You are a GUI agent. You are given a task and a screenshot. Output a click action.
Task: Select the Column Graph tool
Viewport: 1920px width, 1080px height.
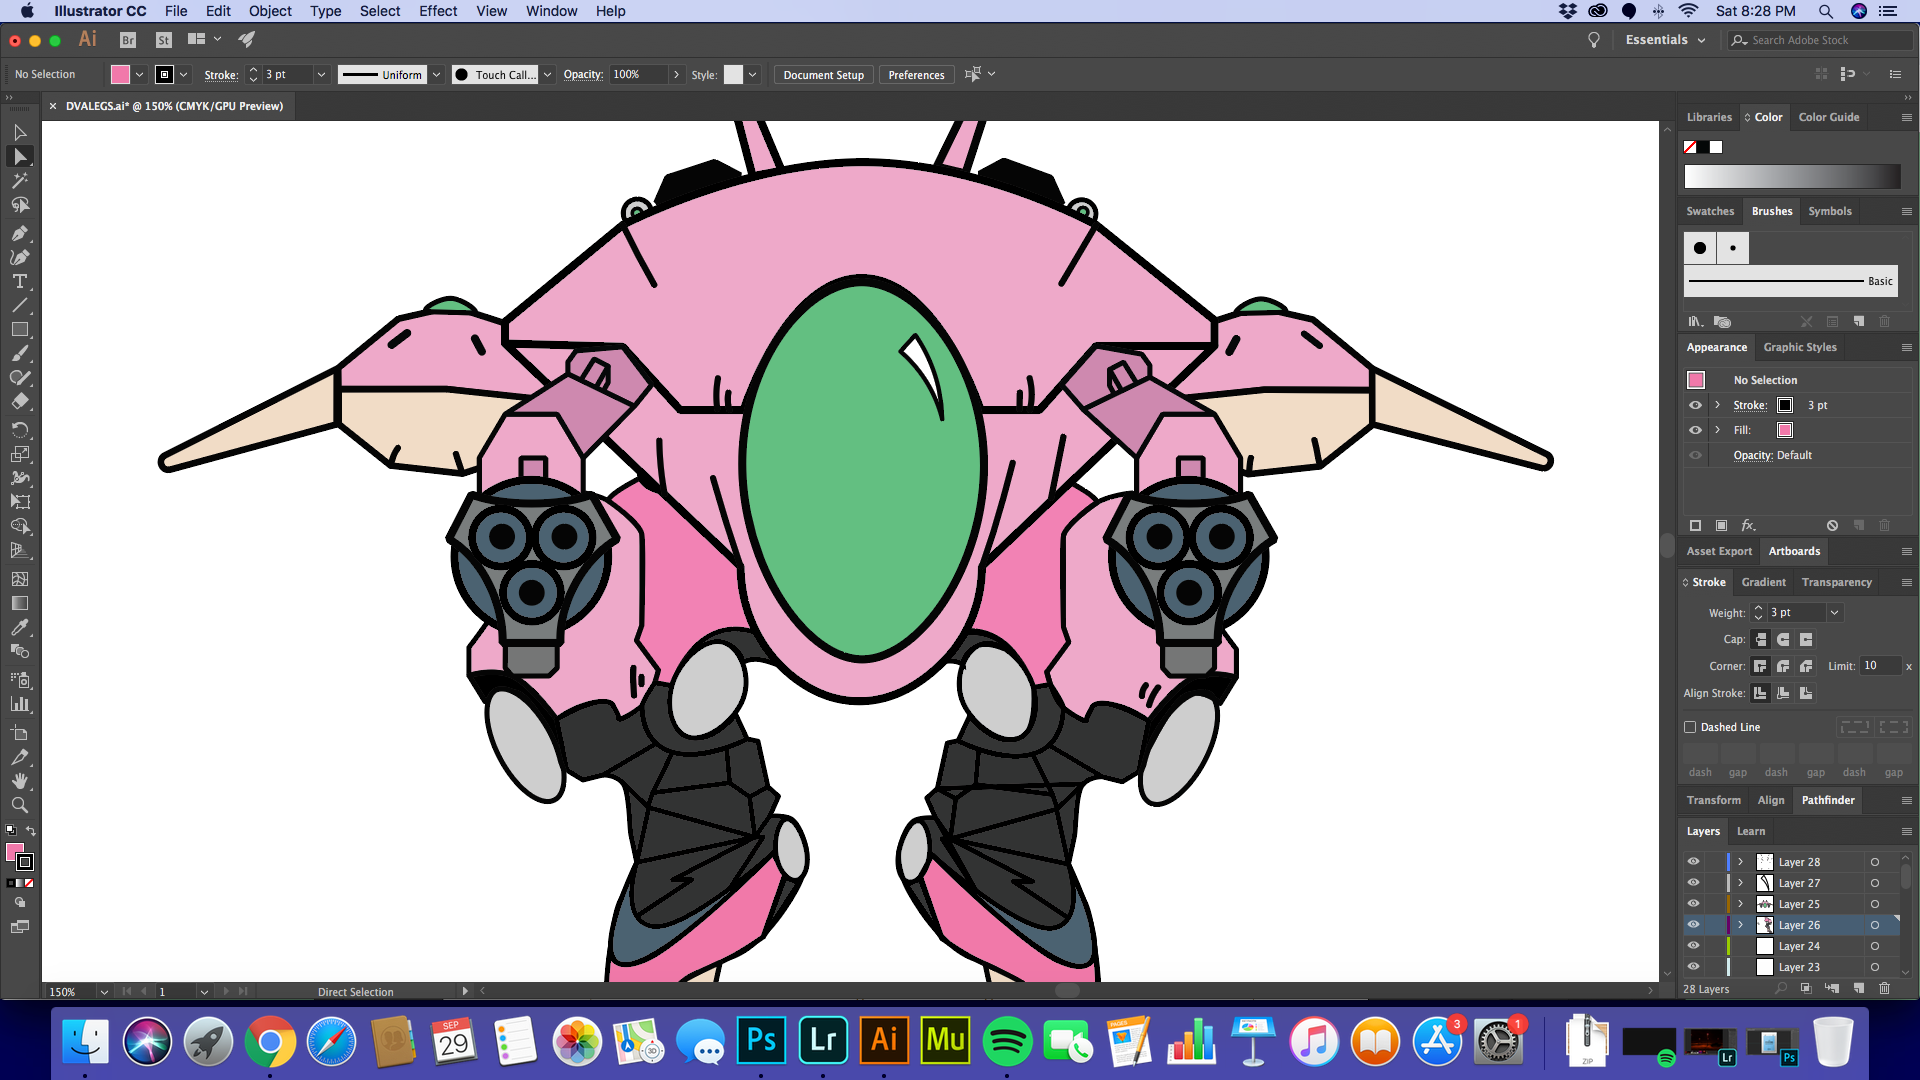coord(19,704)
